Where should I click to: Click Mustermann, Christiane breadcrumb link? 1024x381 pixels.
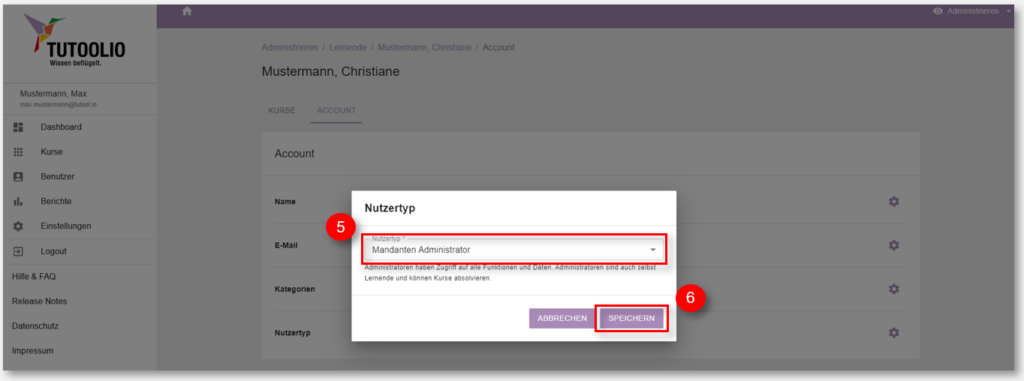[424, 48]
